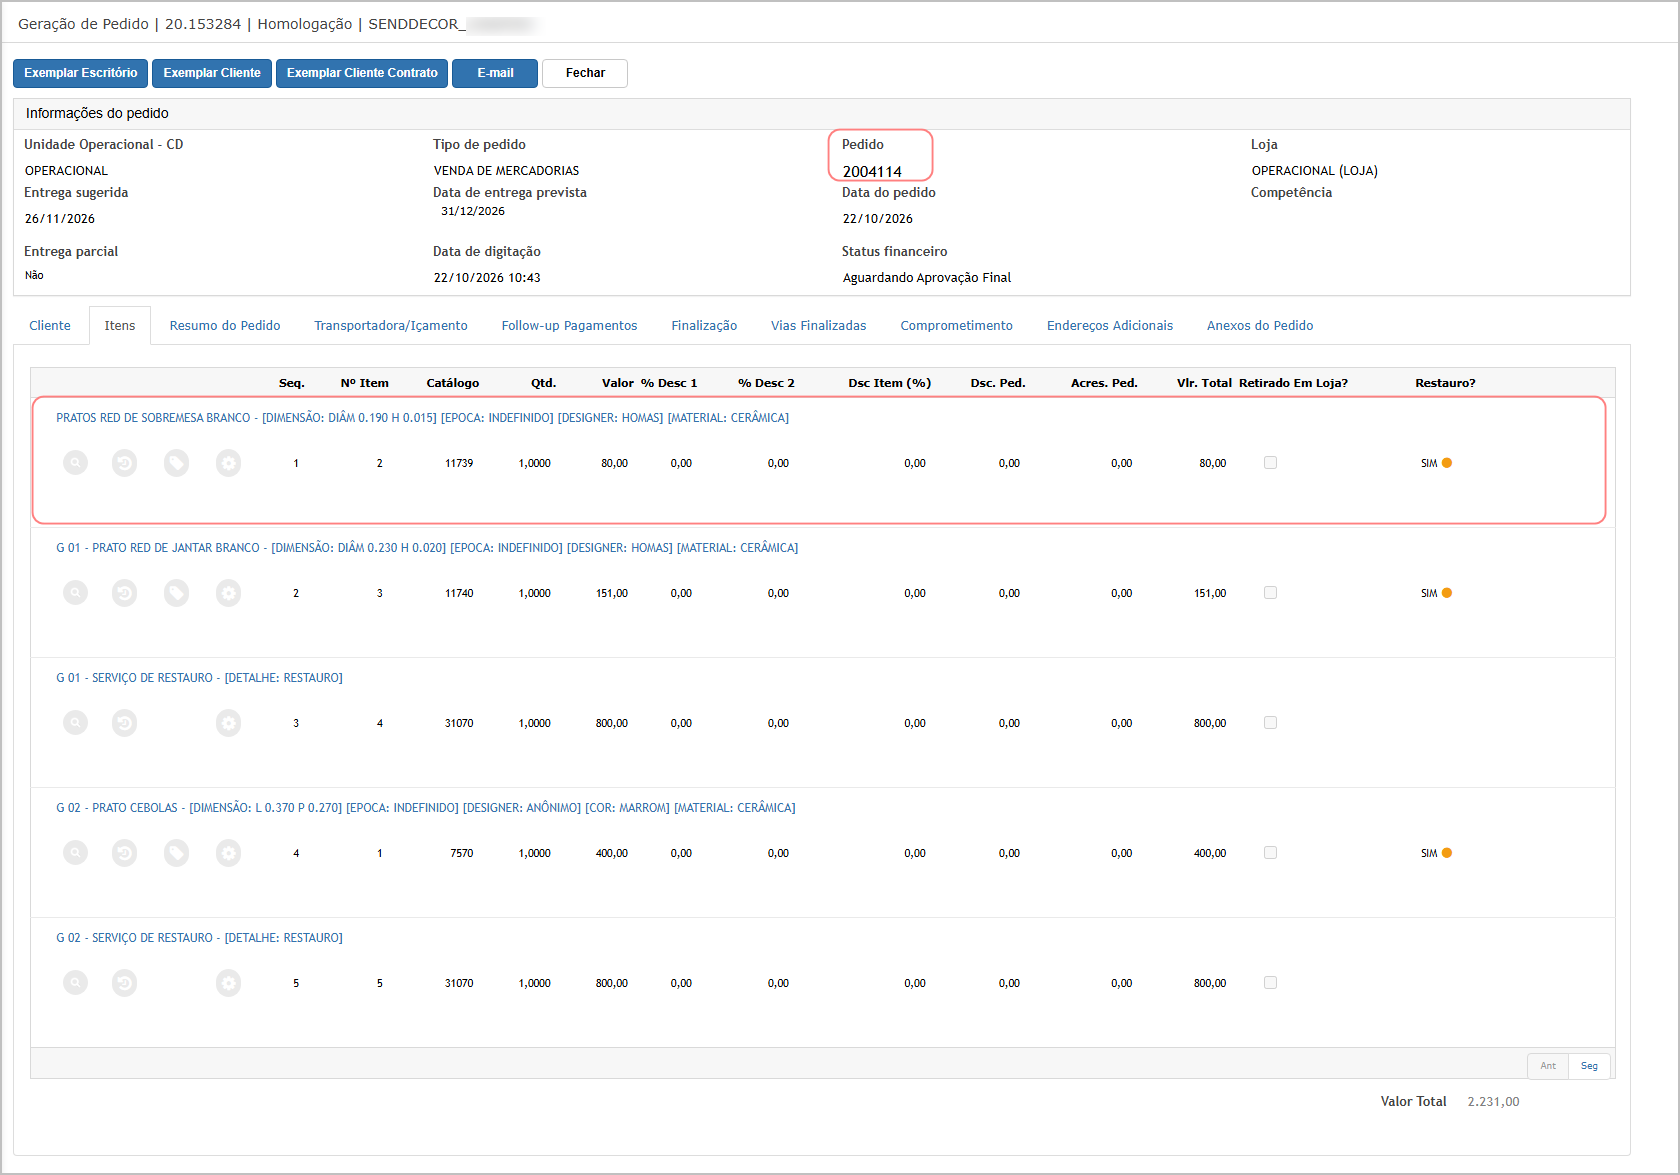
Task: Click the magnifier icon on G 01 Serviço de Restauro
Action: pyautogui.click(x=75, y=723)
